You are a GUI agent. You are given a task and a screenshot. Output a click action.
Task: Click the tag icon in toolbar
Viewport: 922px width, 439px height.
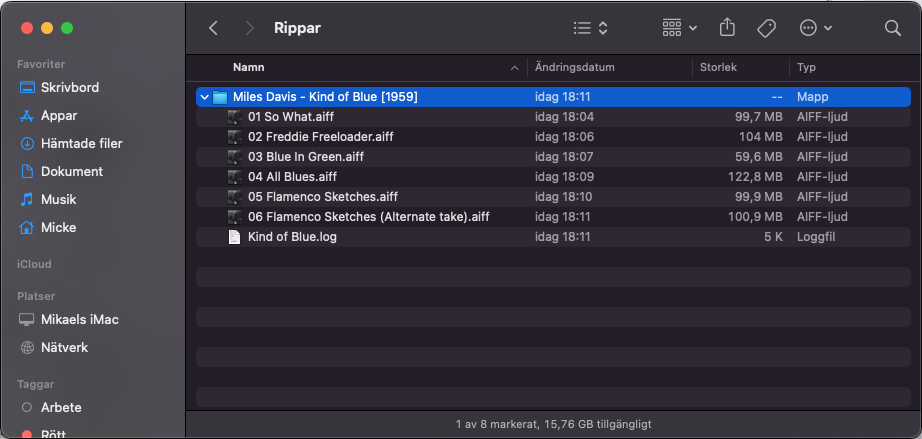[x=766, y=28]
